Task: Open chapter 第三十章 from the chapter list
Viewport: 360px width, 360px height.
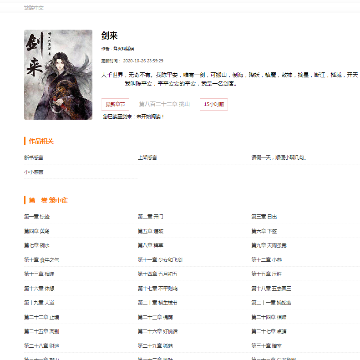Action: (267, 346)
